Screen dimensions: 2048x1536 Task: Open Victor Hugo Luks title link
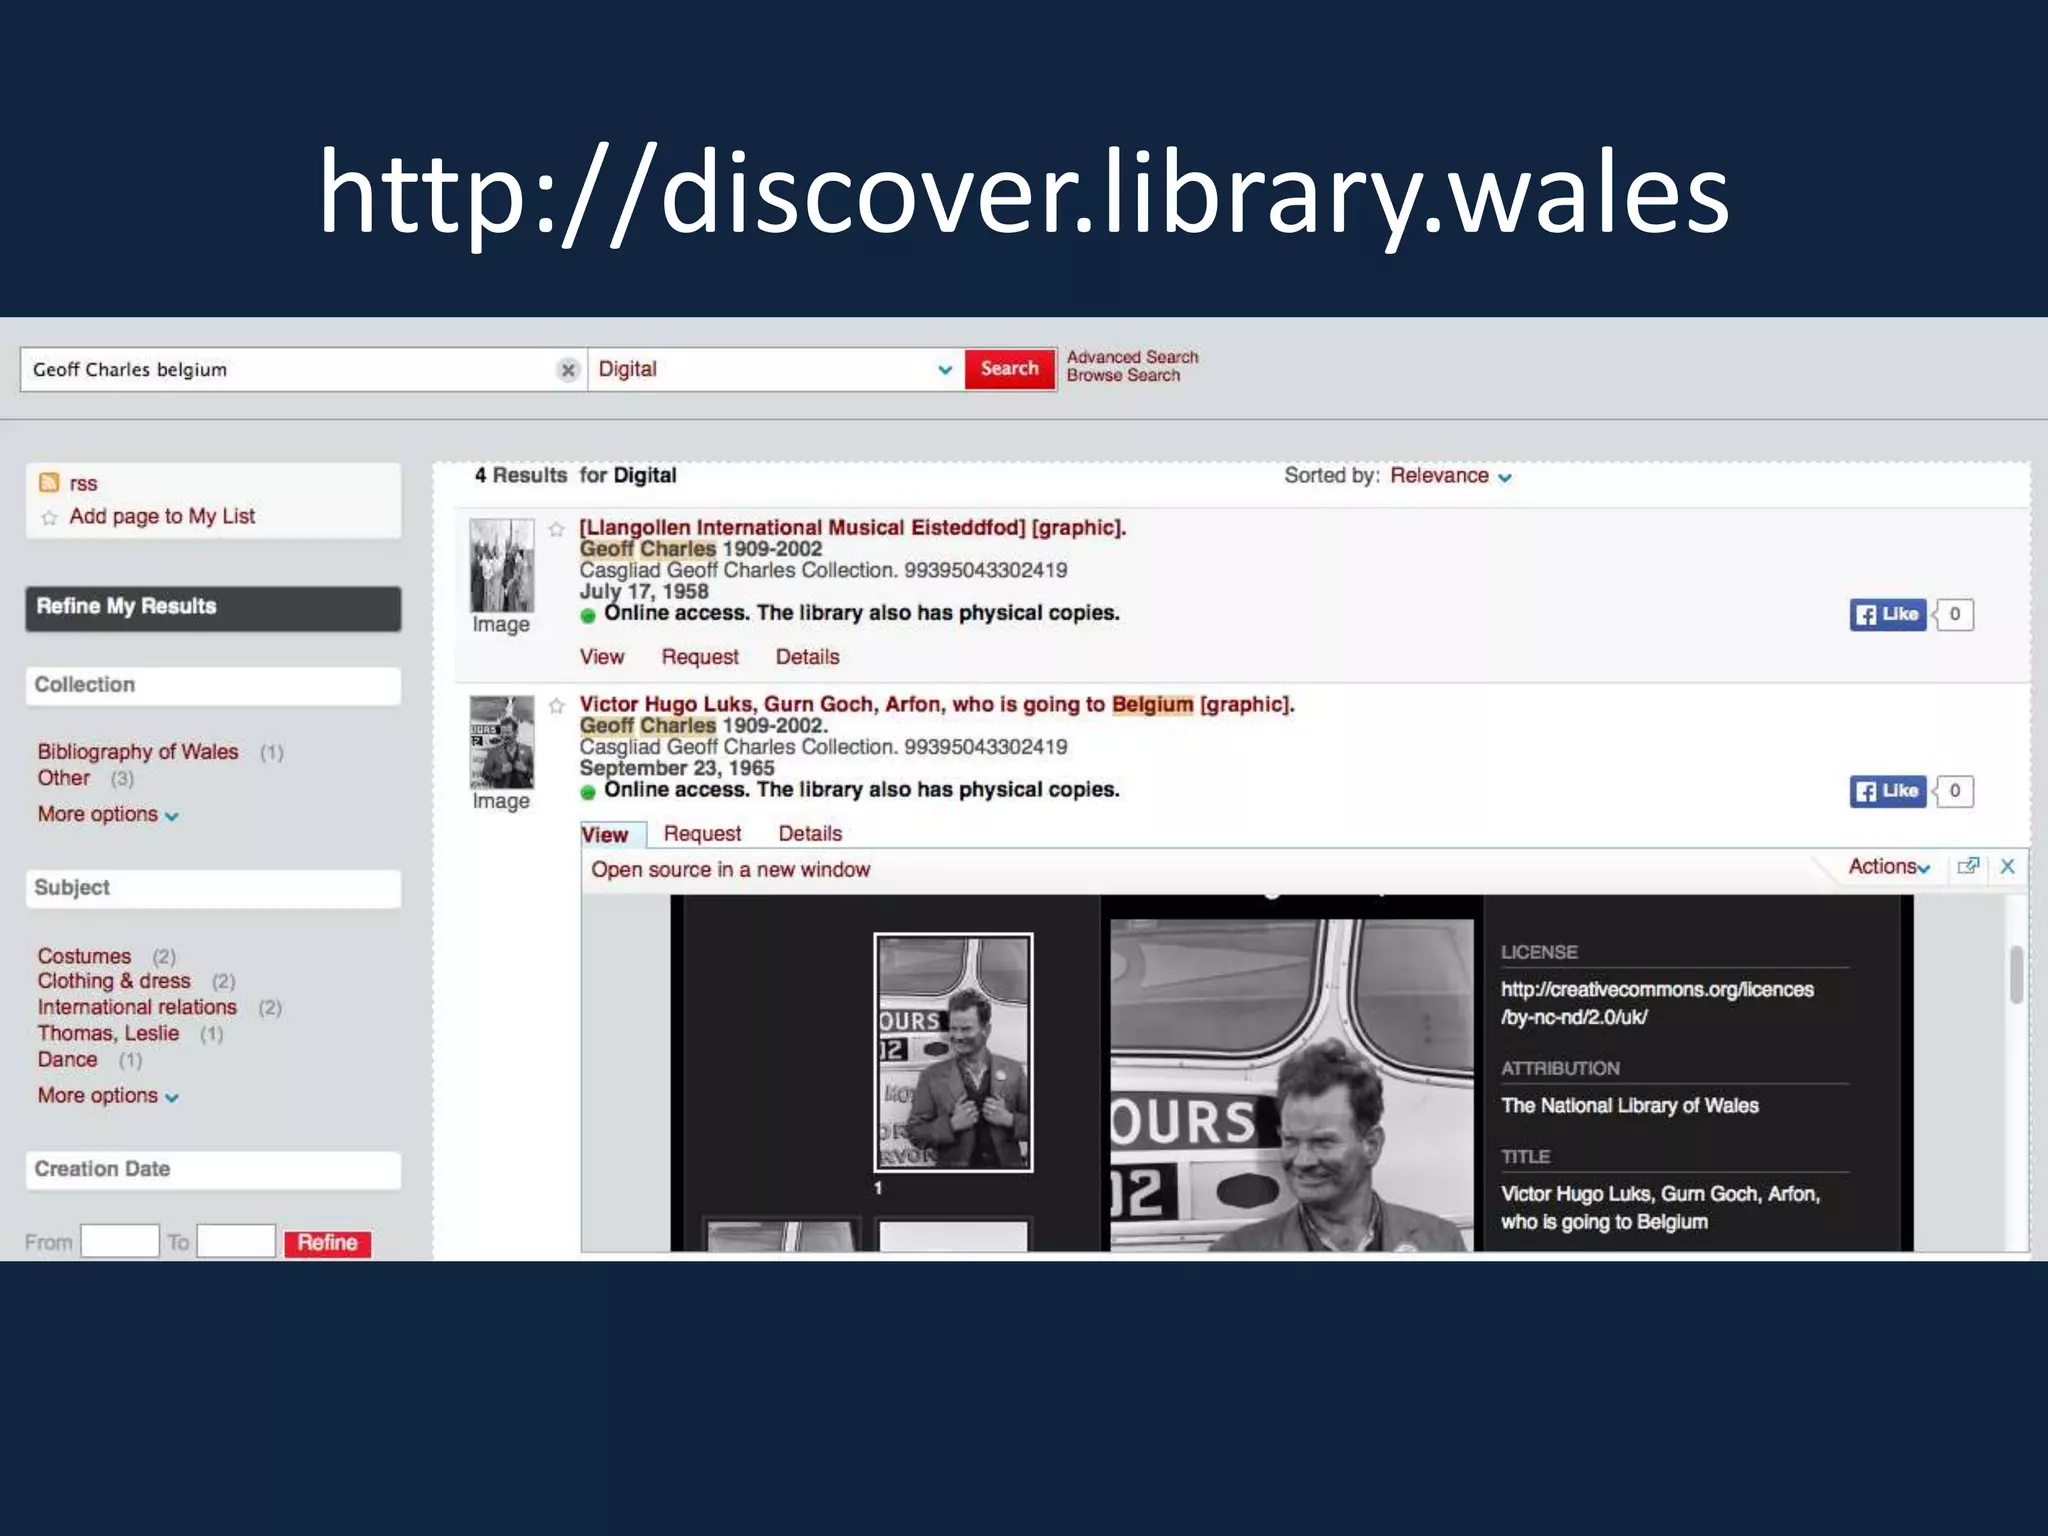(x=937, y=704)
